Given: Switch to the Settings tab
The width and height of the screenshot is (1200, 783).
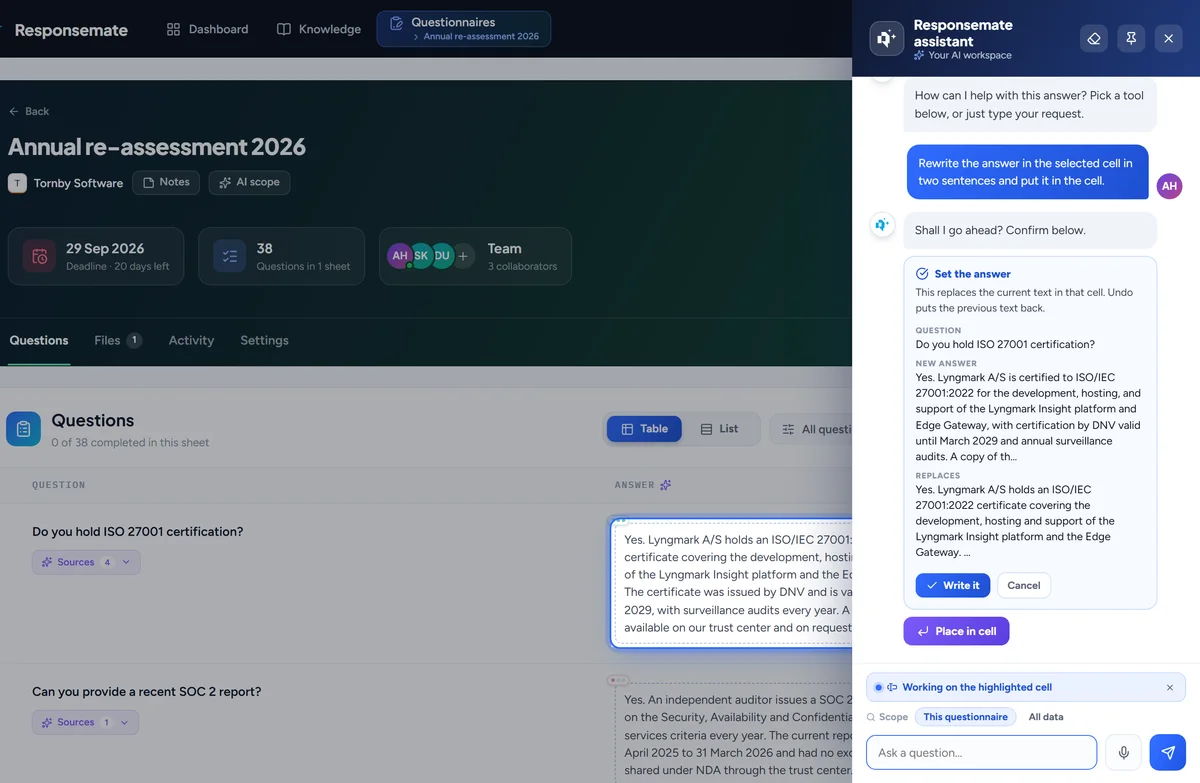Looking at the screenshot, I should click(x=264, y=340).
